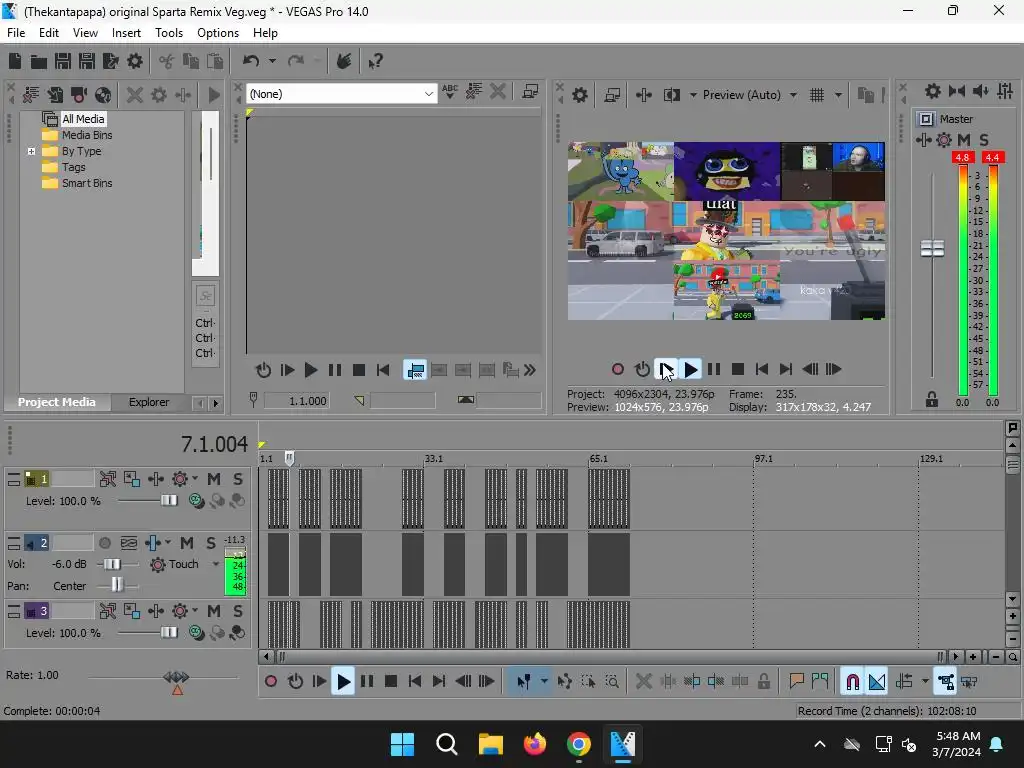Arm audio track 2 for record
The image size is (1024, 768).
tap(104, 543)
